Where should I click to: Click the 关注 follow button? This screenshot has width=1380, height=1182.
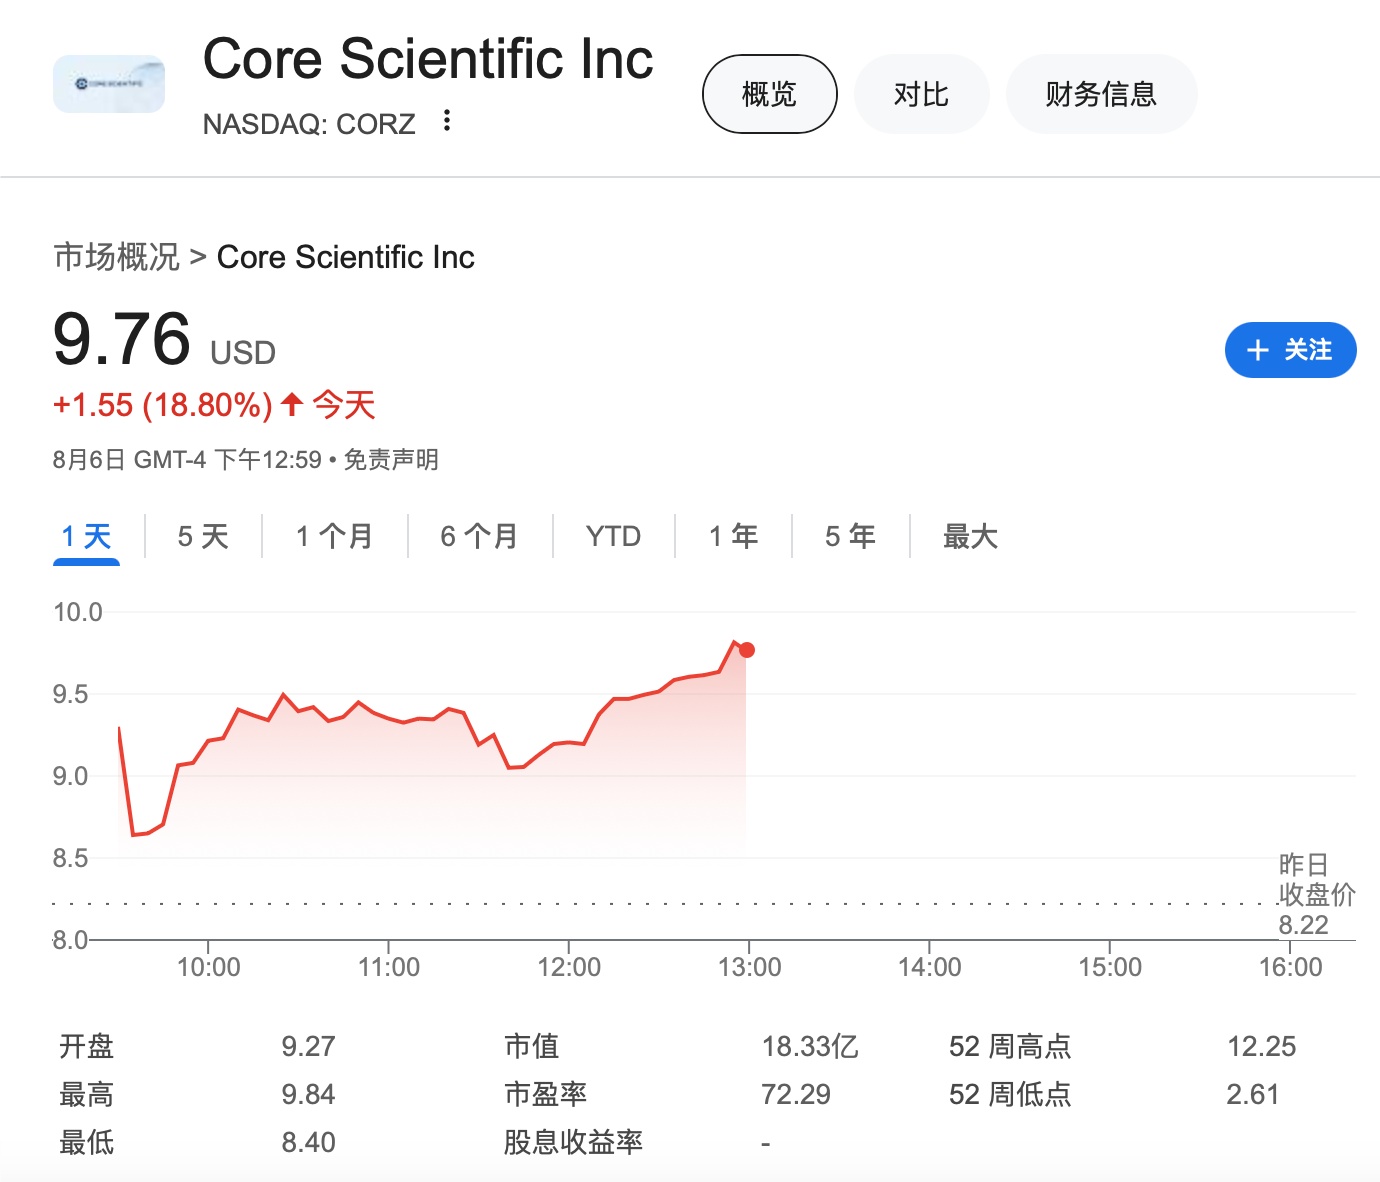coord(1290,350)
